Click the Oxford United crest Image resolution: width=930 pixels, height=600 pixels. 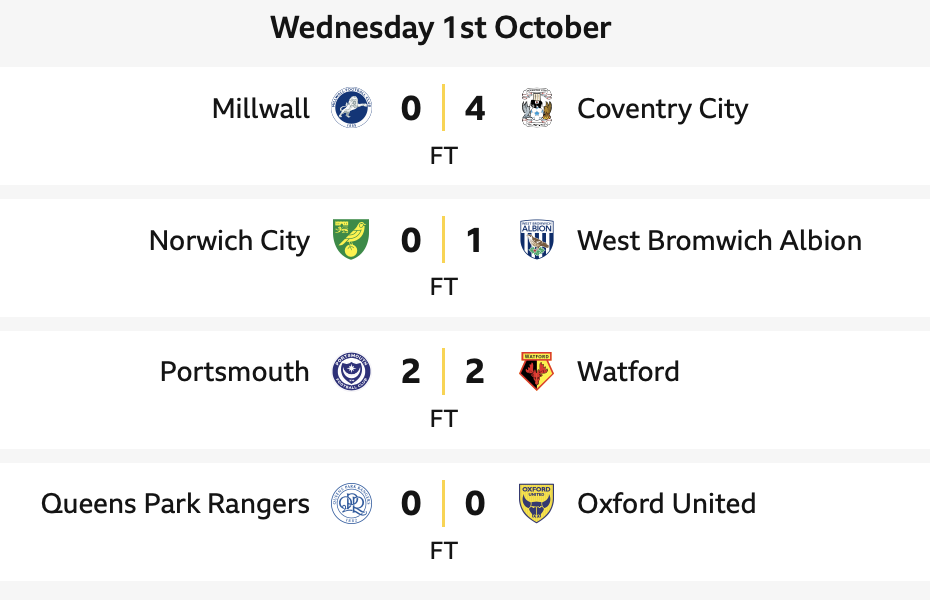click(x=537, y=504)
